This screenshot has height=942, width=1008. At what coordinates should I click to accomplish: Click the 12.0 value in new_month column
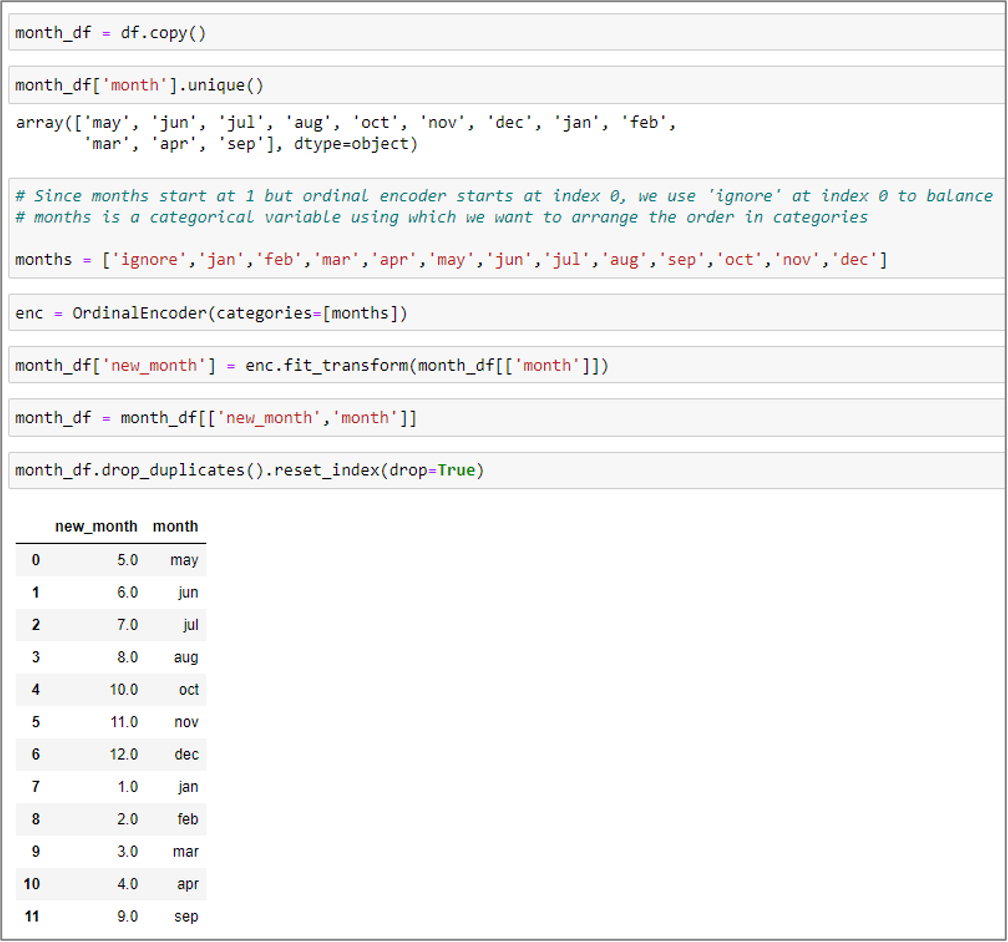[123, 755]
